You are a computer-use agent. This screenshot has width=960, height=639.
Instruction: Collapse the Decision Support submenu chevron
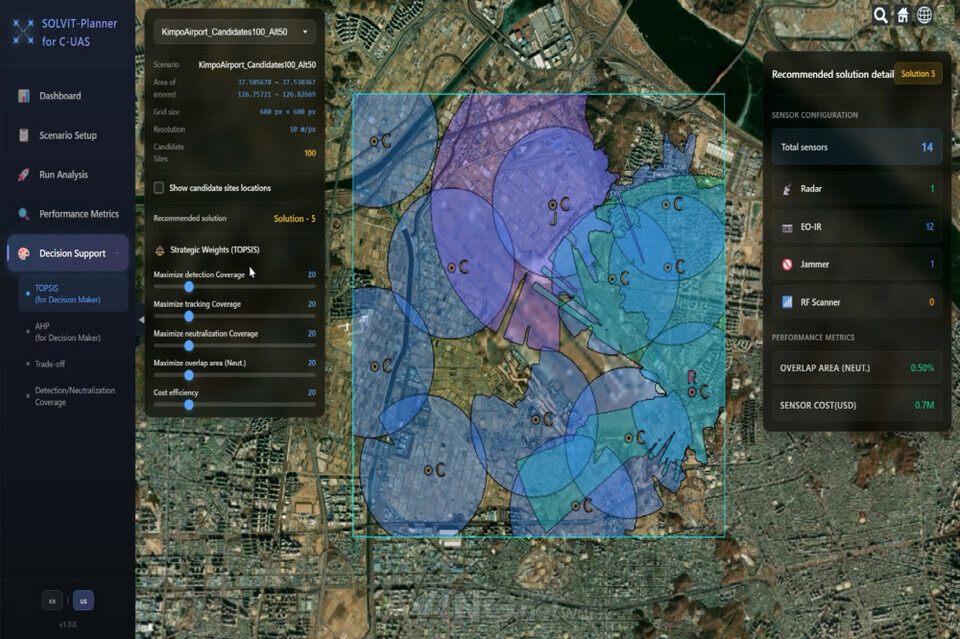118,253
